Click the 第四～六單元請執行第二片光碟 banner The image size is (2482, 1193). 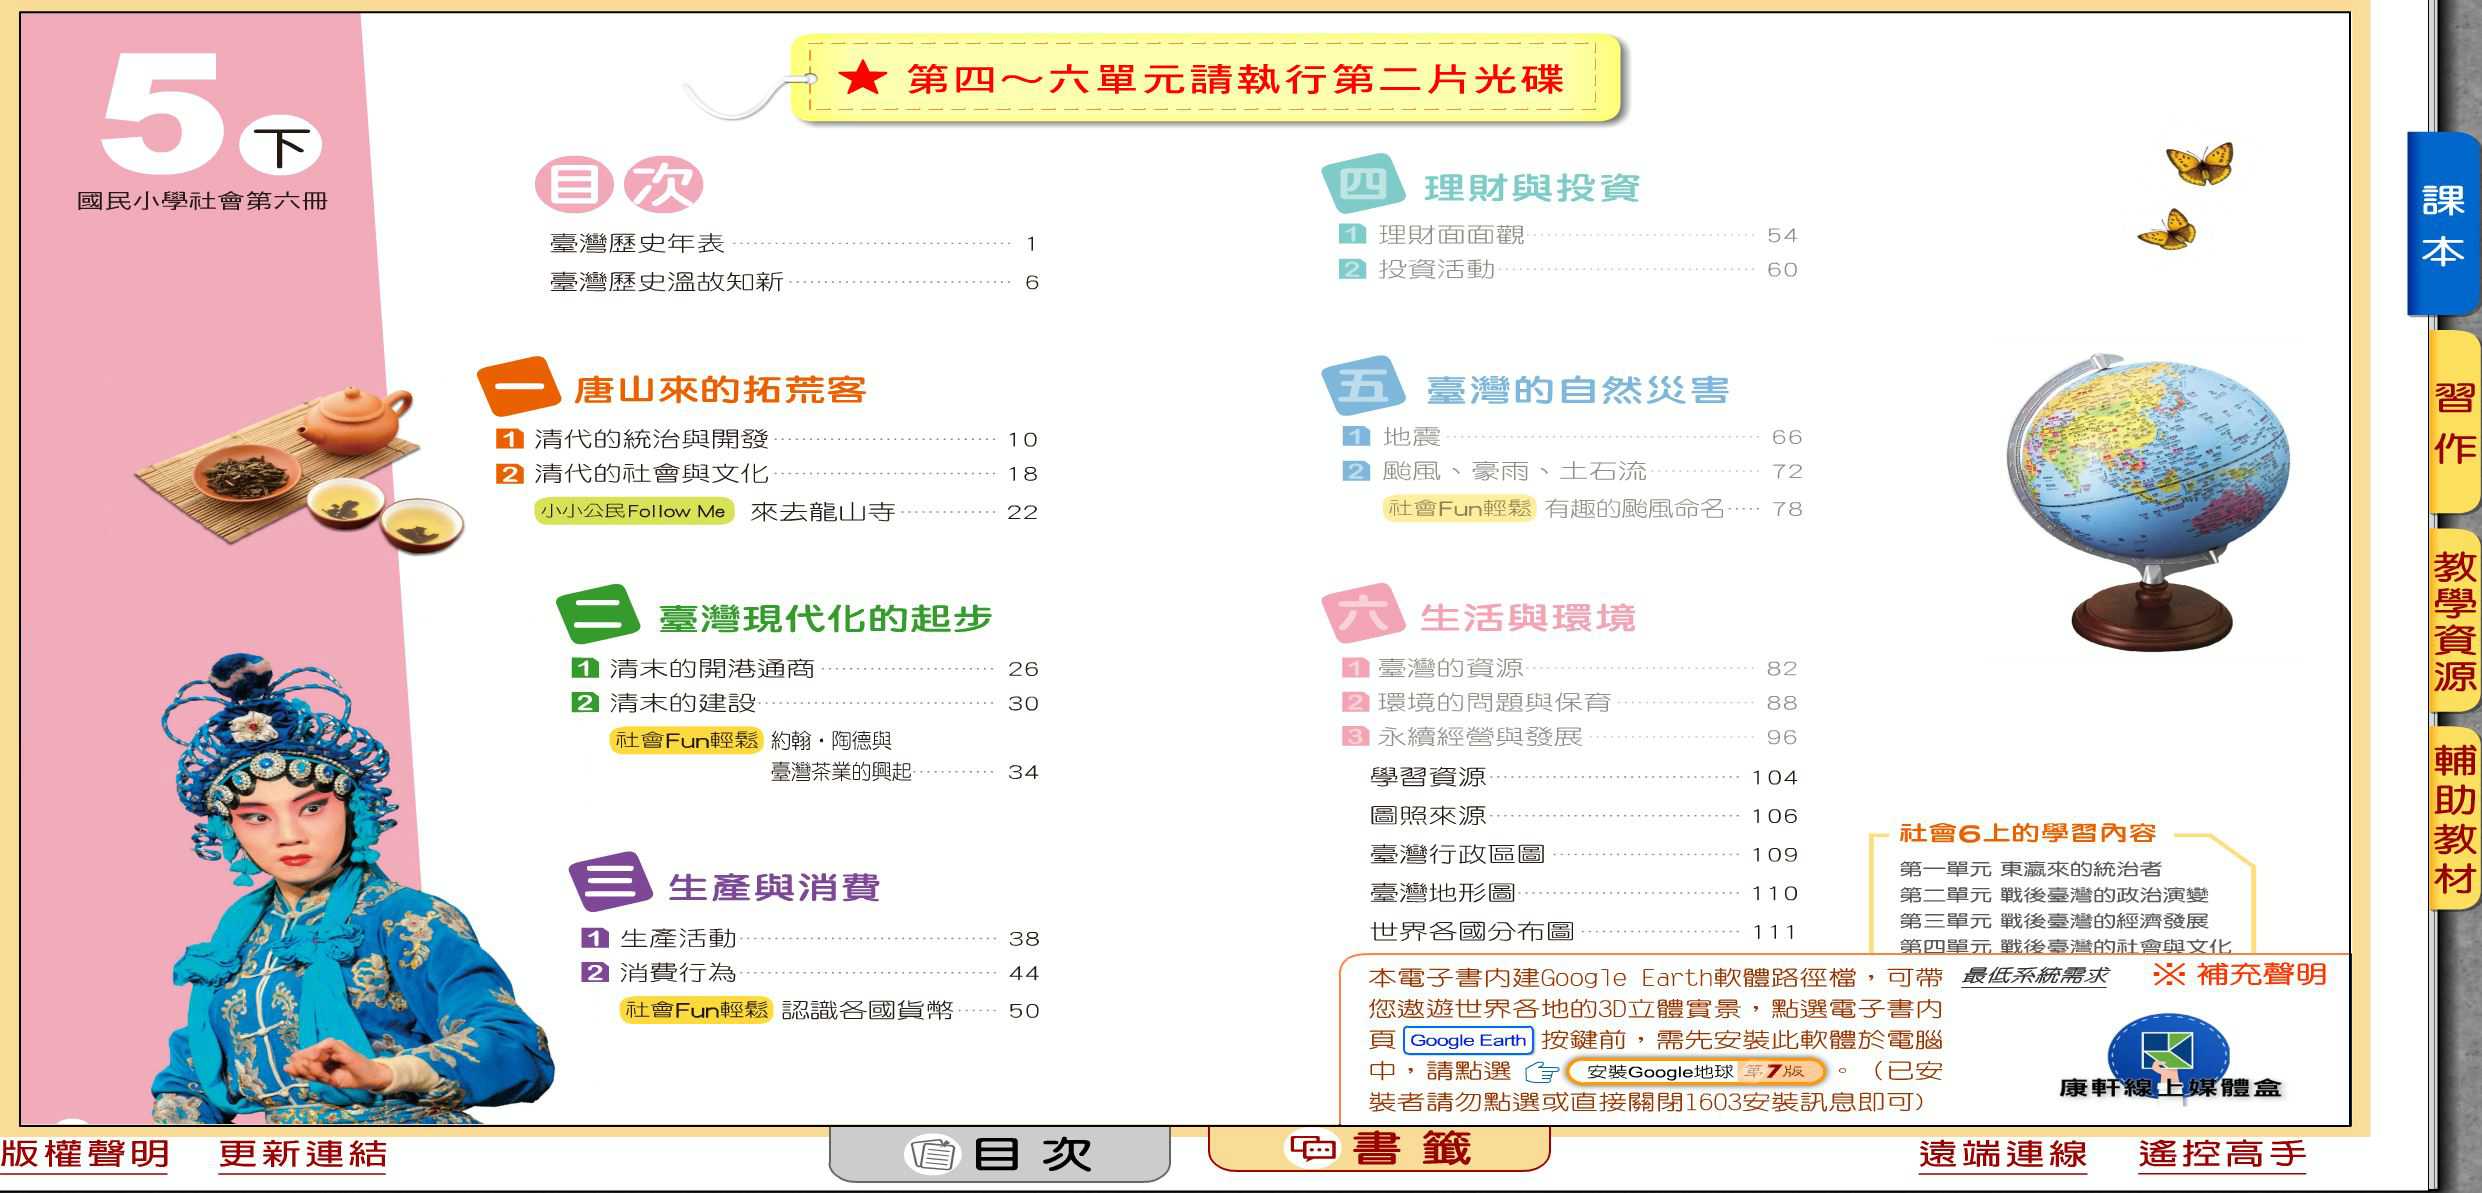pos(1204,78)
